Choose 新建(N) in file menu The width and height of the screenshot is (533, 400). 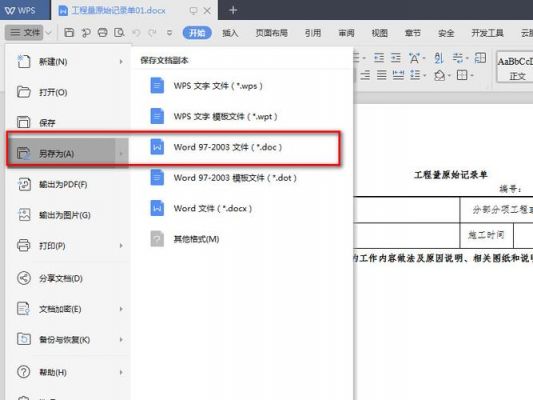(68, 62)
